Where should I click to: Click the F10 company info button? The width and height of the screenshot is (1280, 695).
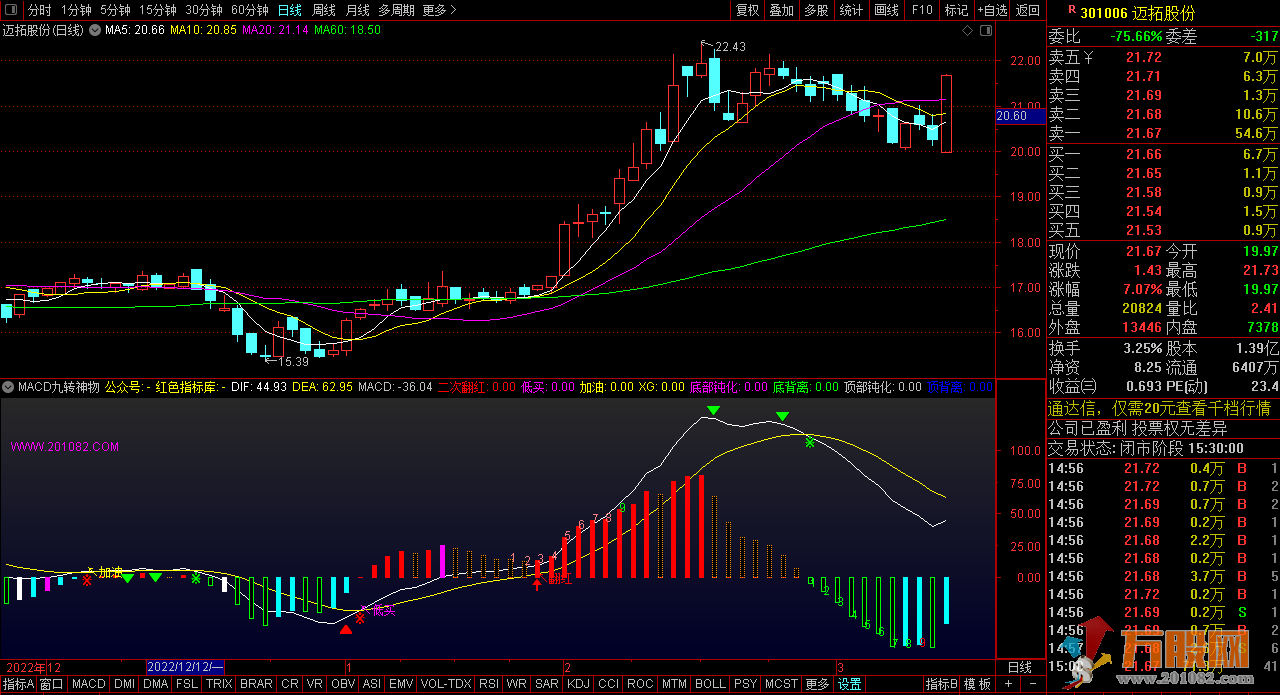pos(922,10)
